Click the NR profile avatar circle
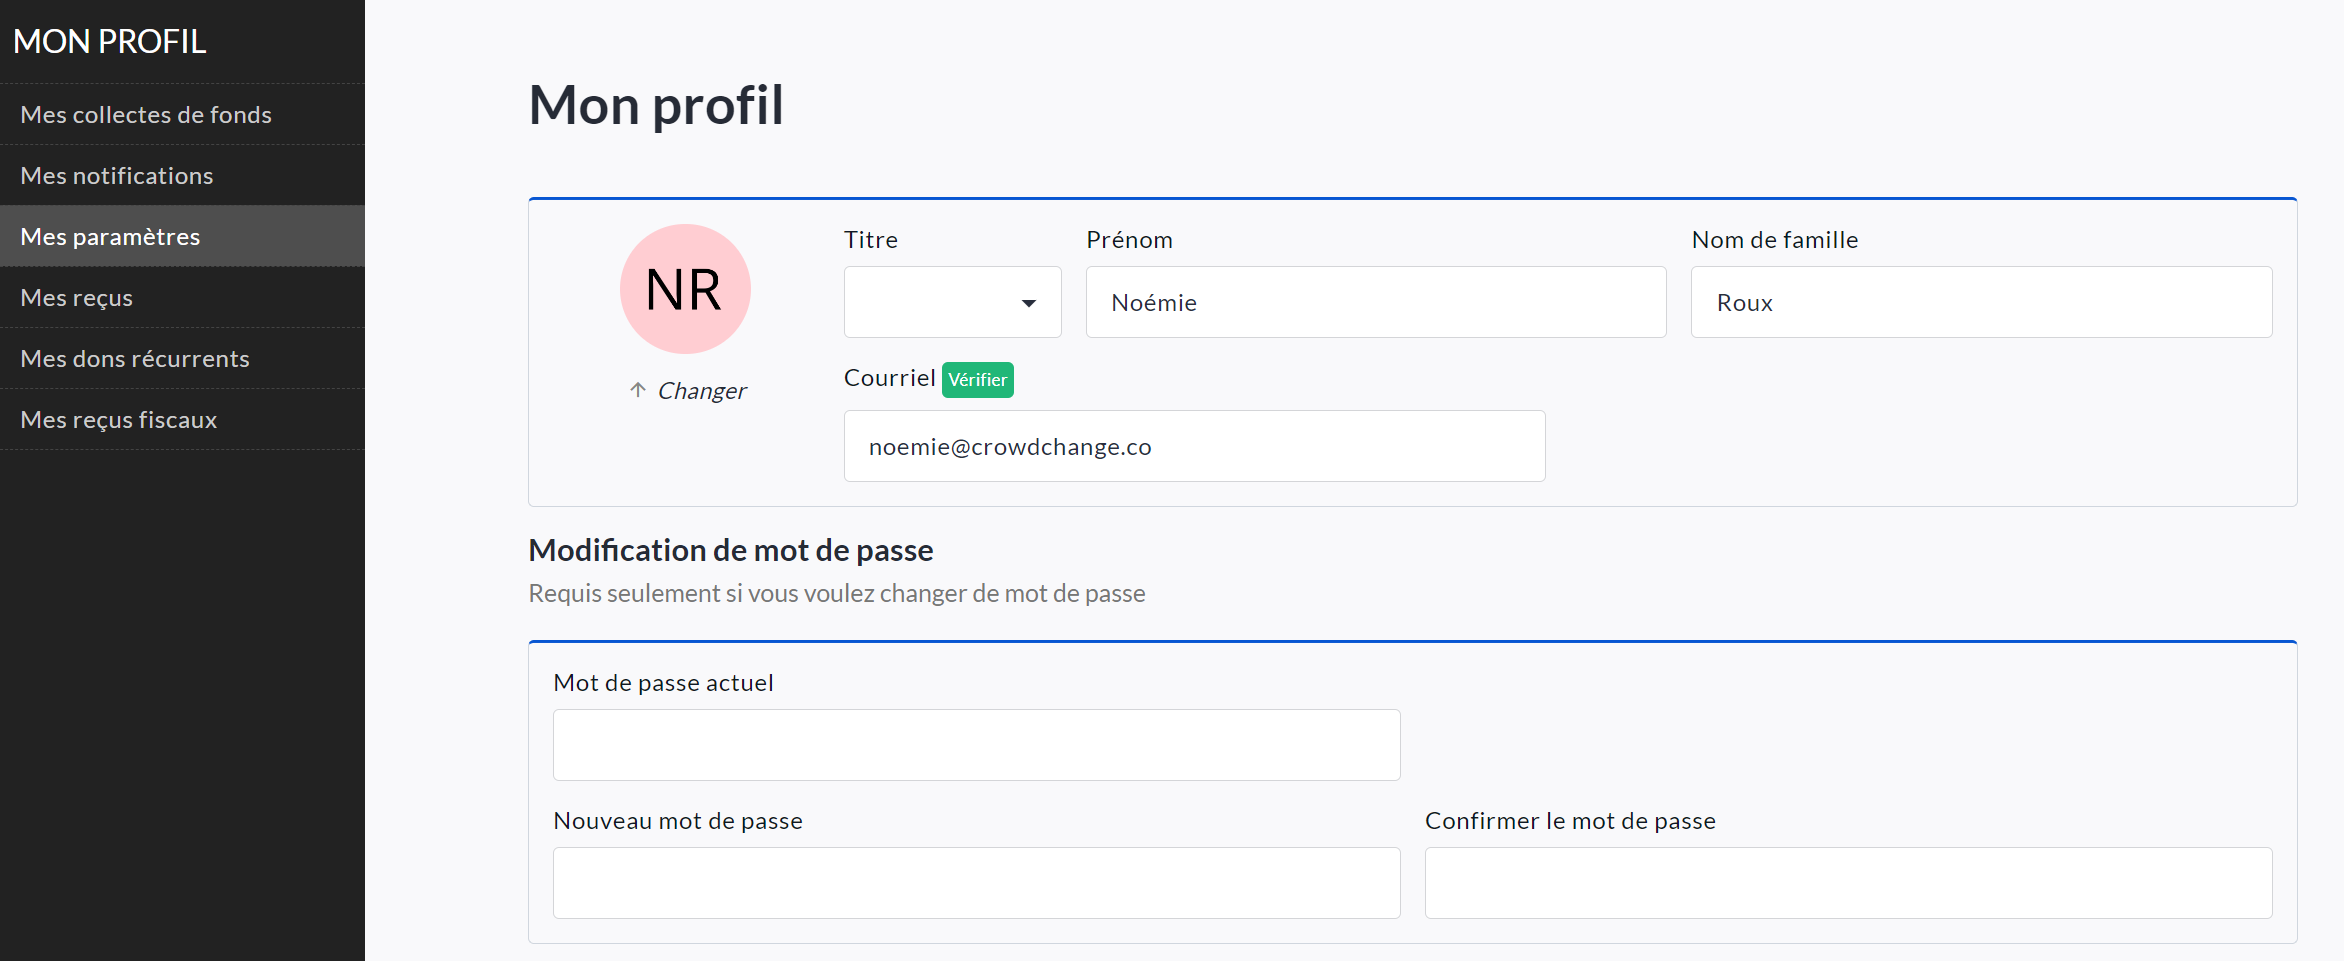 [685, 289]
